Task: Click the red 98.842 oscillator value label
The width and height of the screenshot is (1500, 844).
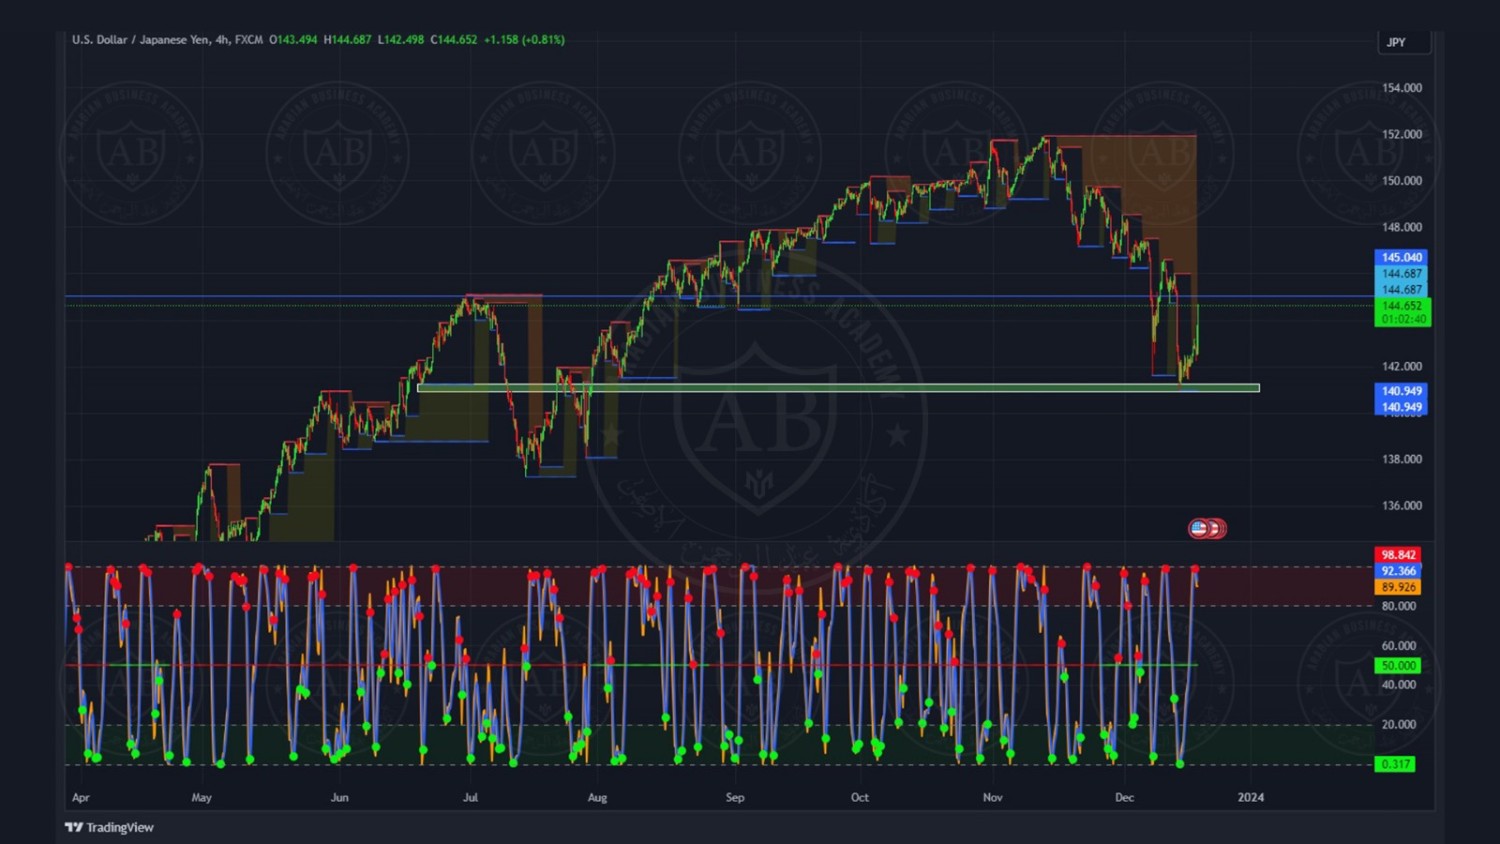Action: [1398, 555]
